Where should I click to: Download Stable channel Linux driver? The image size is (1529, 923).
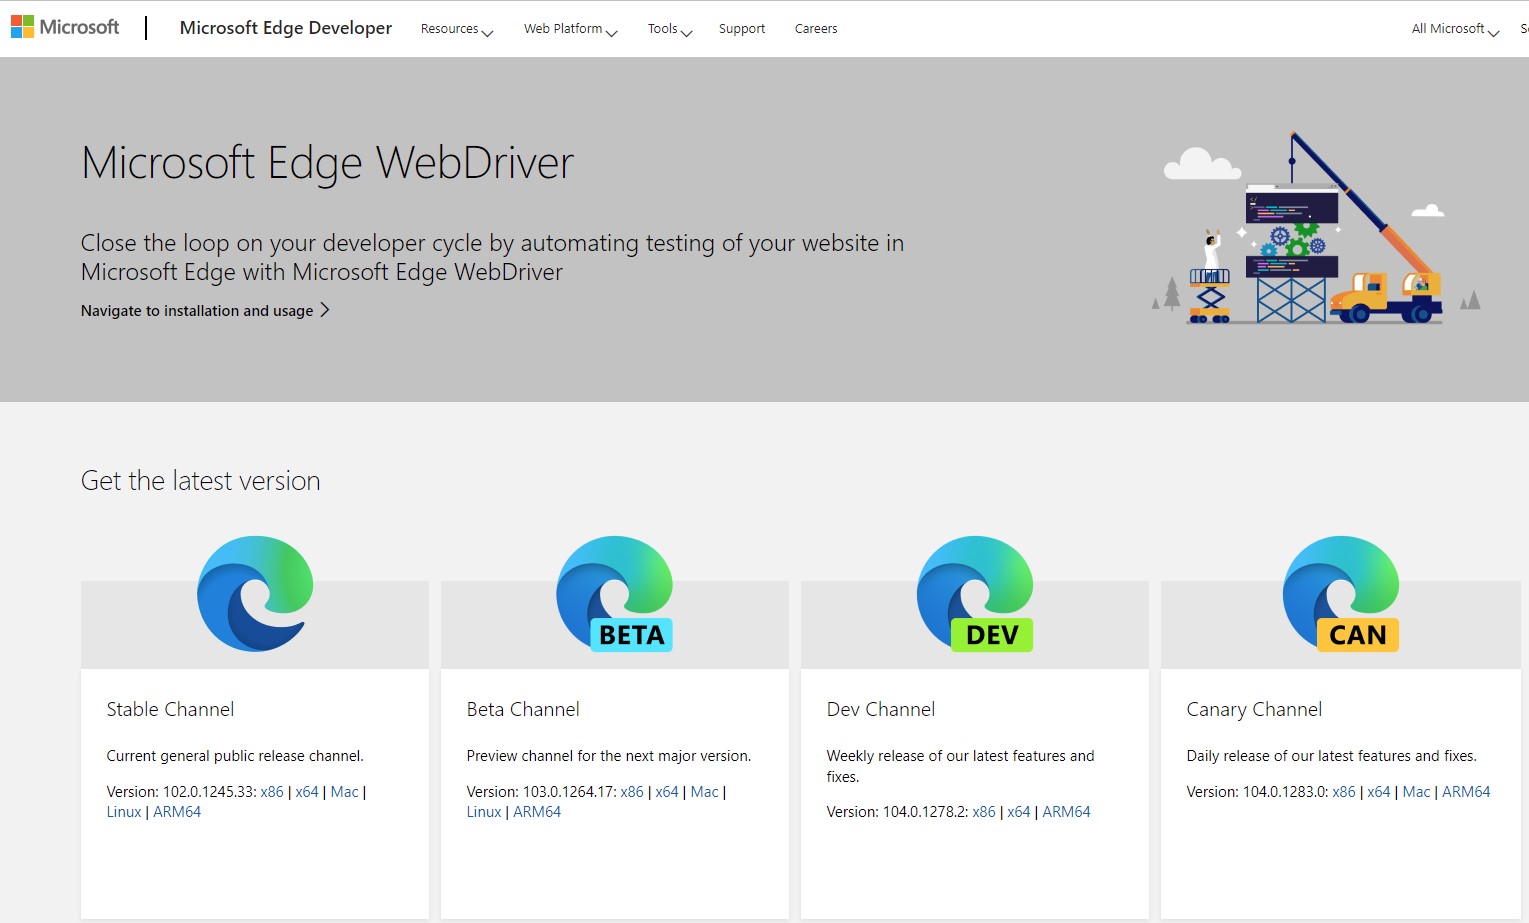pos(124,812)
